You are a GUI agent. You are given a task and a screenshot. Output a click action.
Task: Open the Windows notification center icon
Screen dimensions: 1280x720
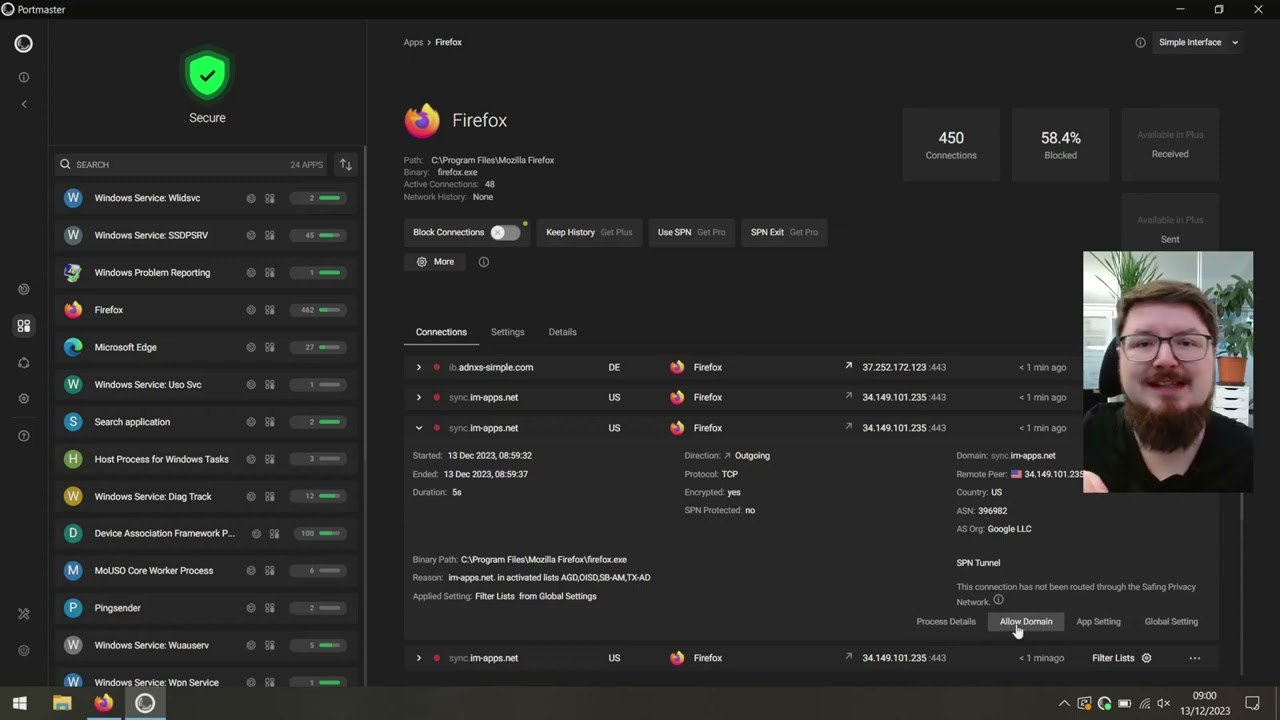(x=1253, y=703)
